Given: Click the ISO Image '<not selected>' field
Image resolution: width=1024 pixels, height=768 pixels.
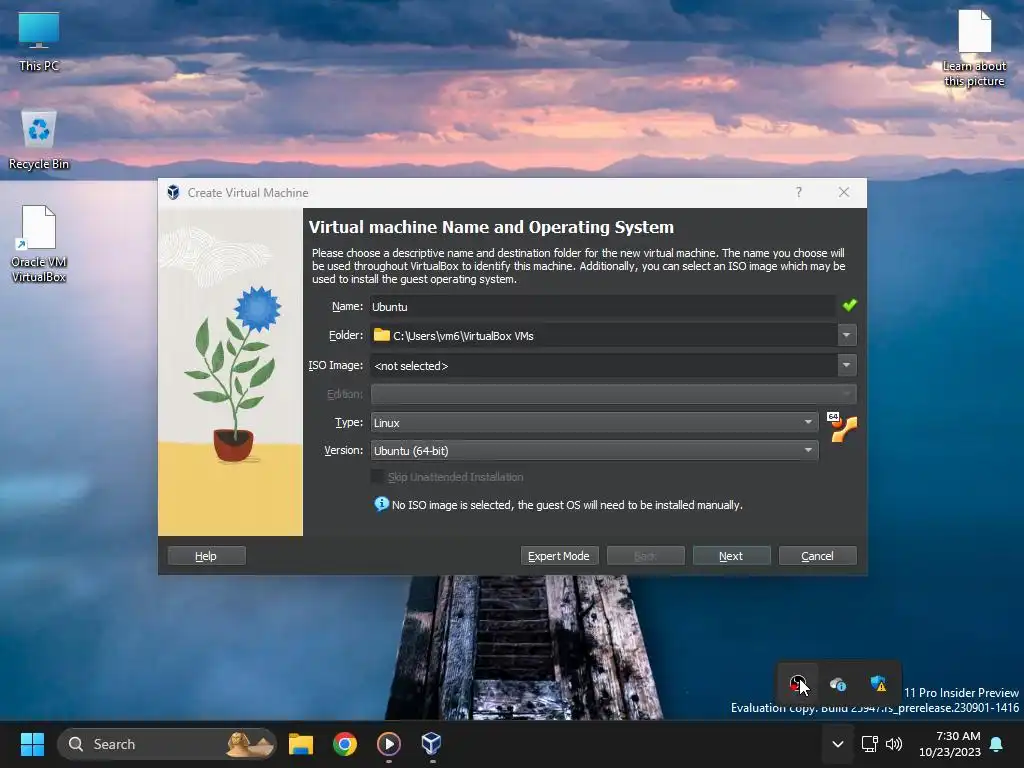Looking at the screenshot, I should pyautogui.click(x=603, y=366).
